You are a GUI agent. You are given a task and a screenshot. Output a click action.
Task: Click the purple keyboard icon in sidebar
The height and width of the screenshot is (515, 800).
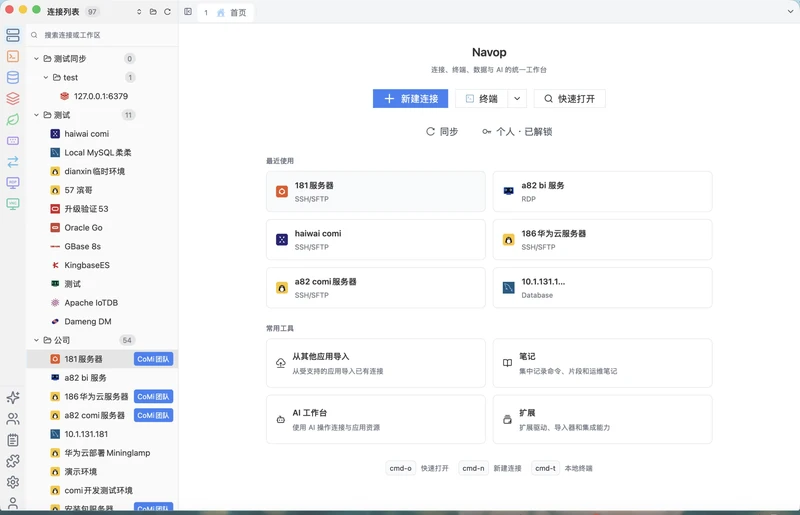[13, 140]
